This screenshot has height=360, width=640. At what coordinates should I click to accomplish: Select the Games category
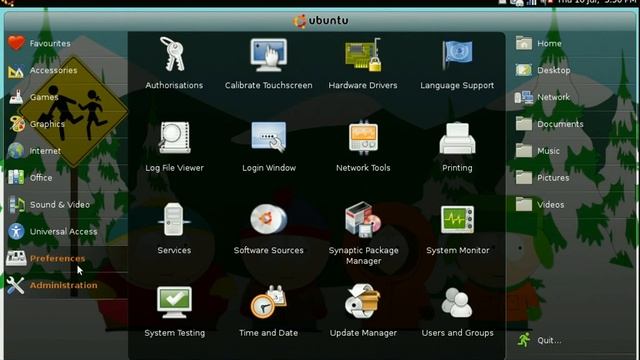pyautogui.click(x=67, y=97)
